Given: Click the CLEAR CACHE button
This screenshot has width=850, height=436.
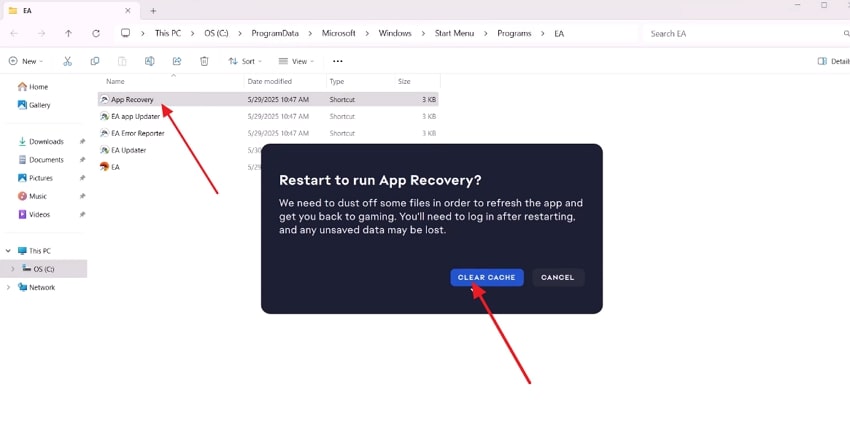Looking at the screenshot, I should 487,277.
